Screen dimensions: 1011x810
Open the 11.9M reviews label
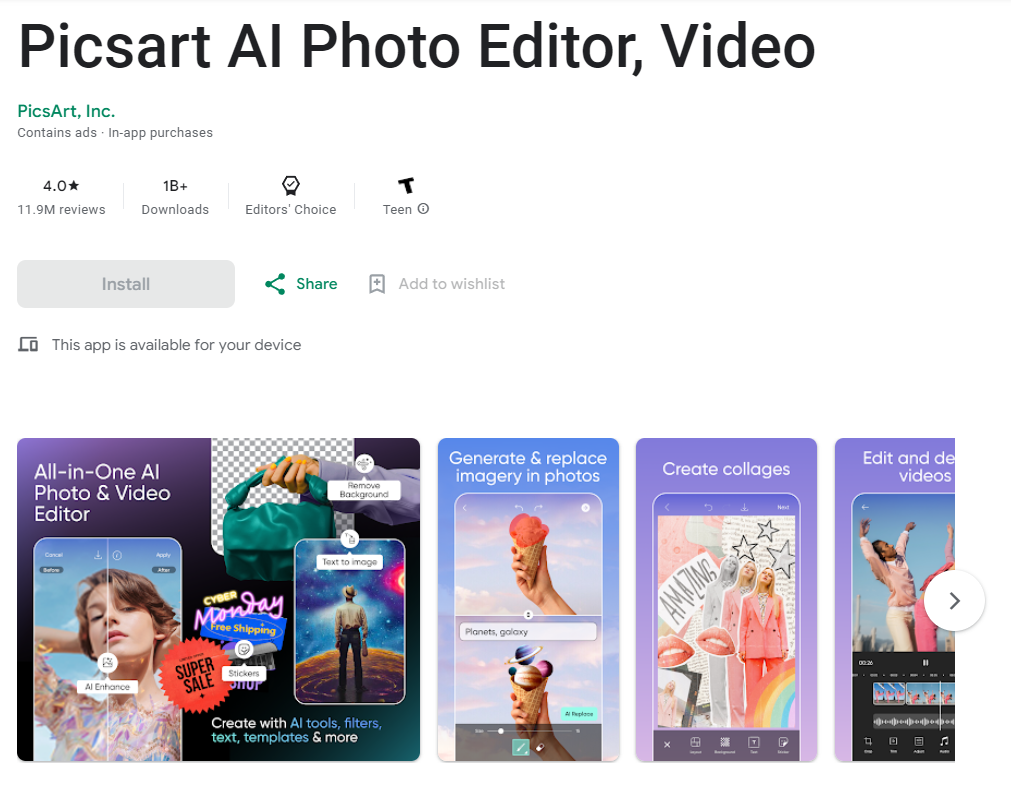click(x=61, y=210)
